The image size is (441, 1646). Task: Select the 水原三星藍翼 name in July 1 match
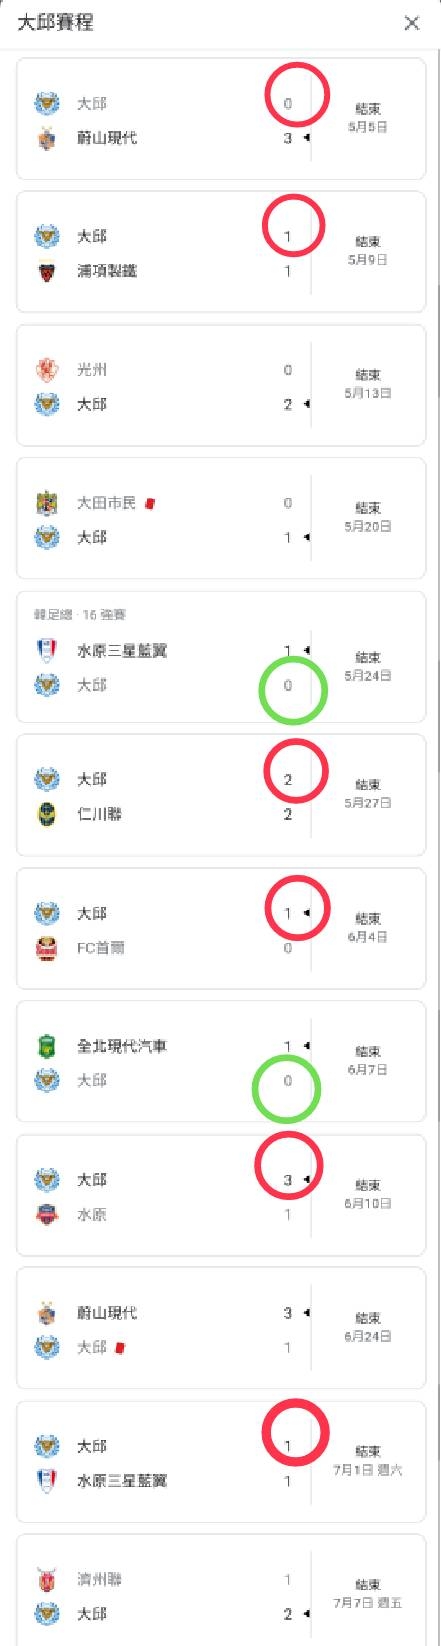122,1481
